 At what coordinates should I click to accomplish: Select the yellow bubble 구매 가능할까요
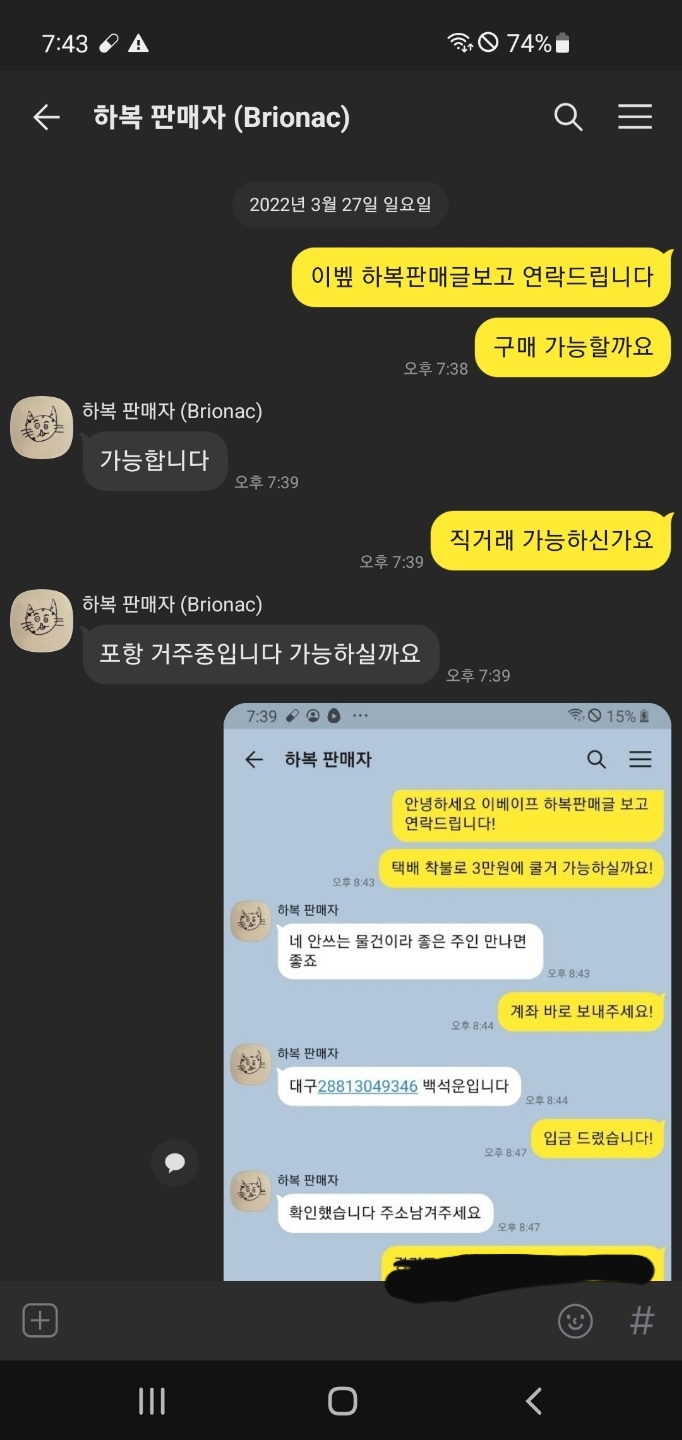point(573,347)
